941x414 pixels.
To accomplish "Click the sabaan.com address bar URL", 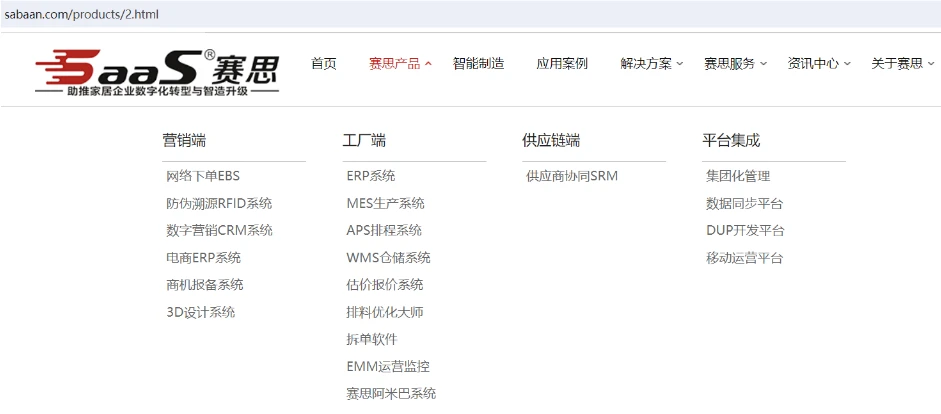I will (82, 14).
